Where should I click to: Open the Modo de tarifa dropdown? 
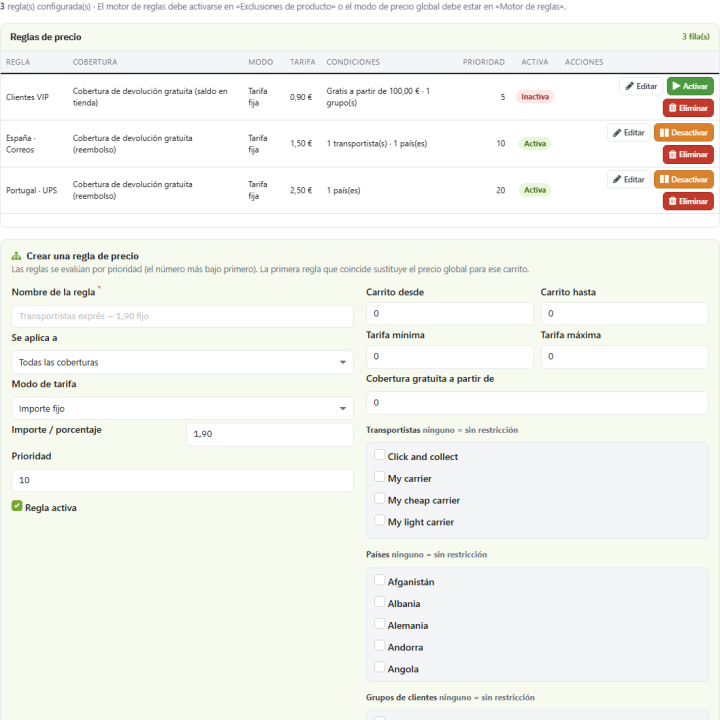182,409
